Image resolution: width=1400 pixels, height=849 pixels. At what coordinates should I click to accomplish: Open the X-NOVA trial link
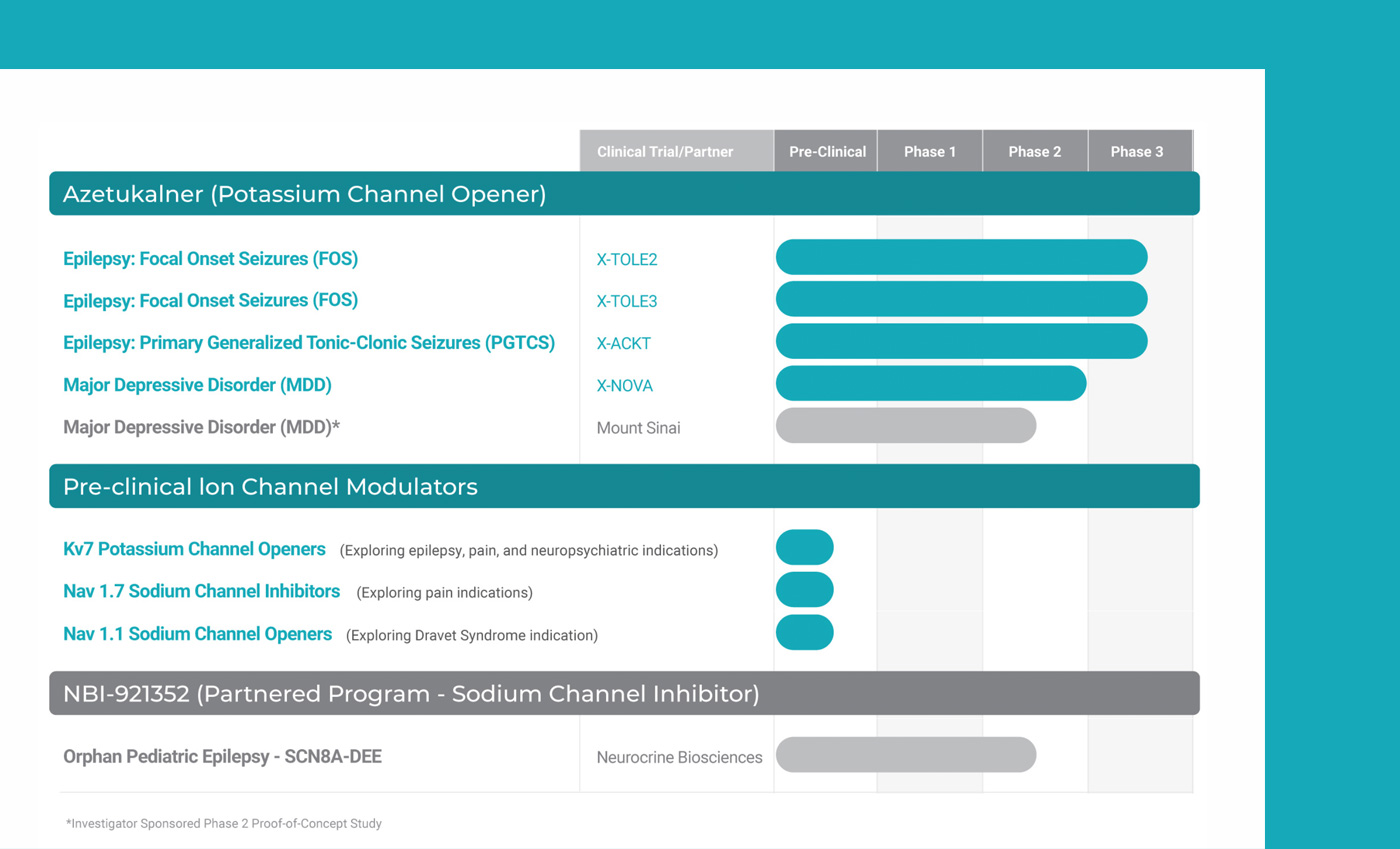coord(625,386)
